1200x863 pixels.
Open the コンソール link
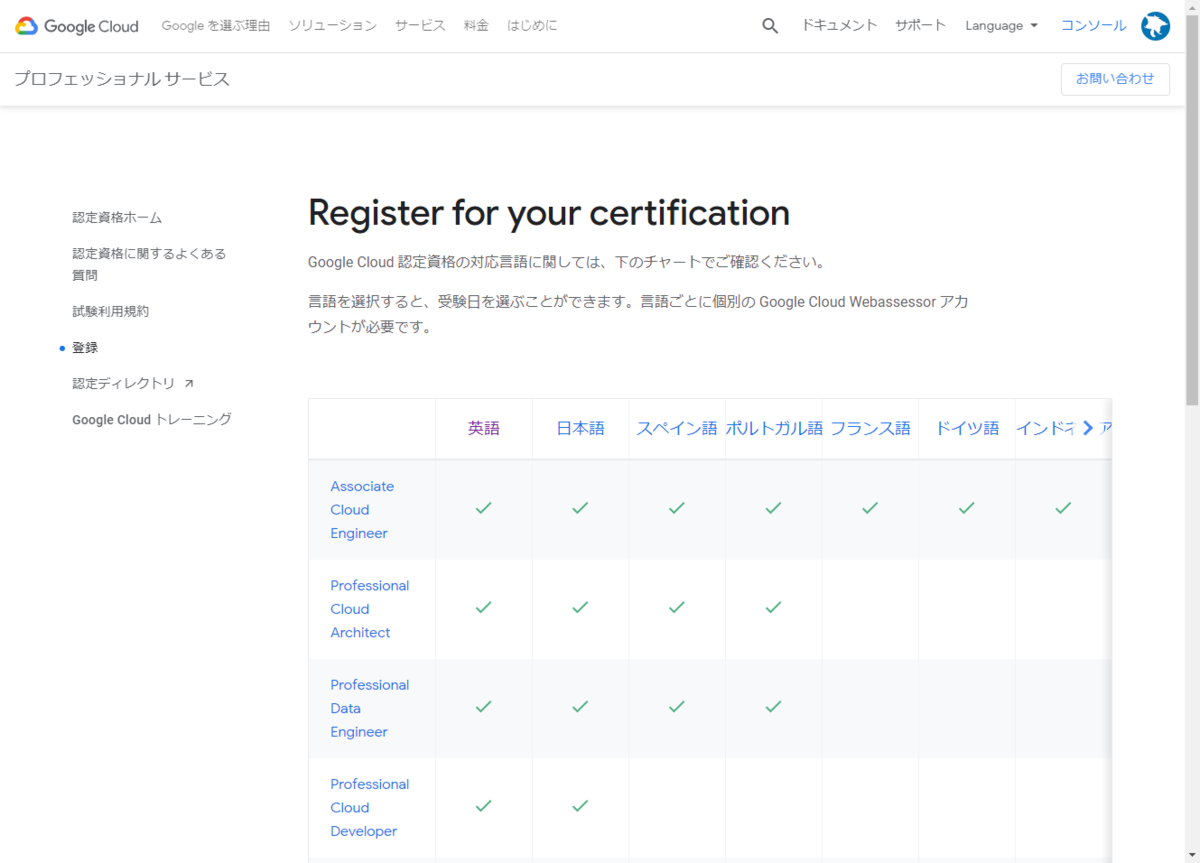[1093, 26]
